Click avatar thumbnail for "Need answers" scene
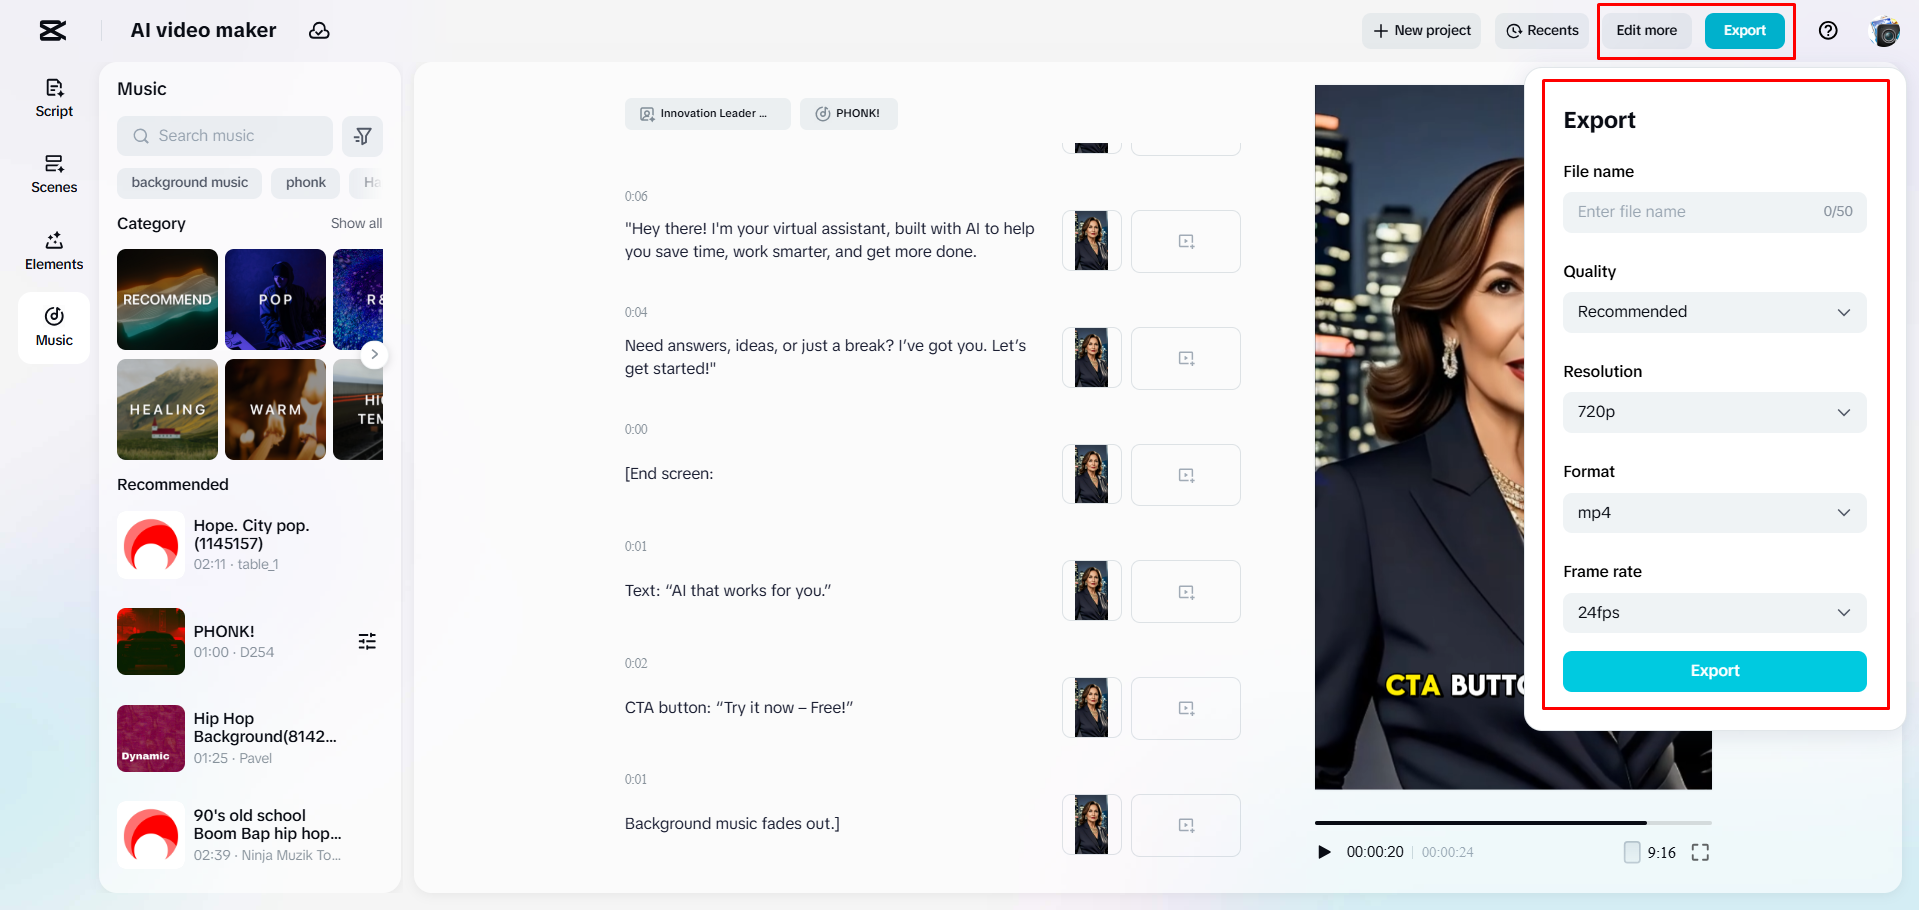Screen dimensions: 1919x910 pyautogui.click(x=1092, y=358)
